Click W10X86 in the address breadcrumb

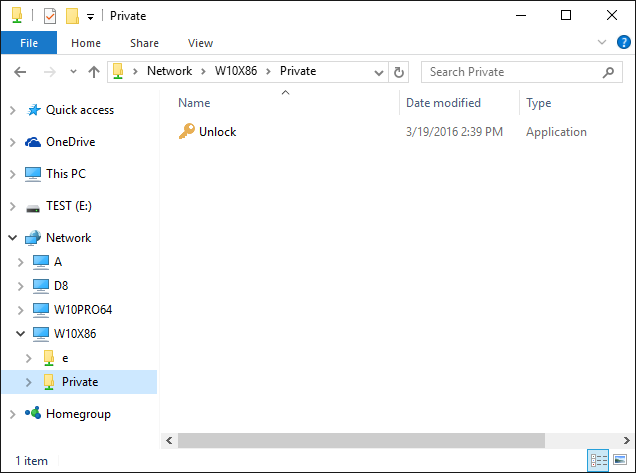pyautogui.click(x=236, y=71)
